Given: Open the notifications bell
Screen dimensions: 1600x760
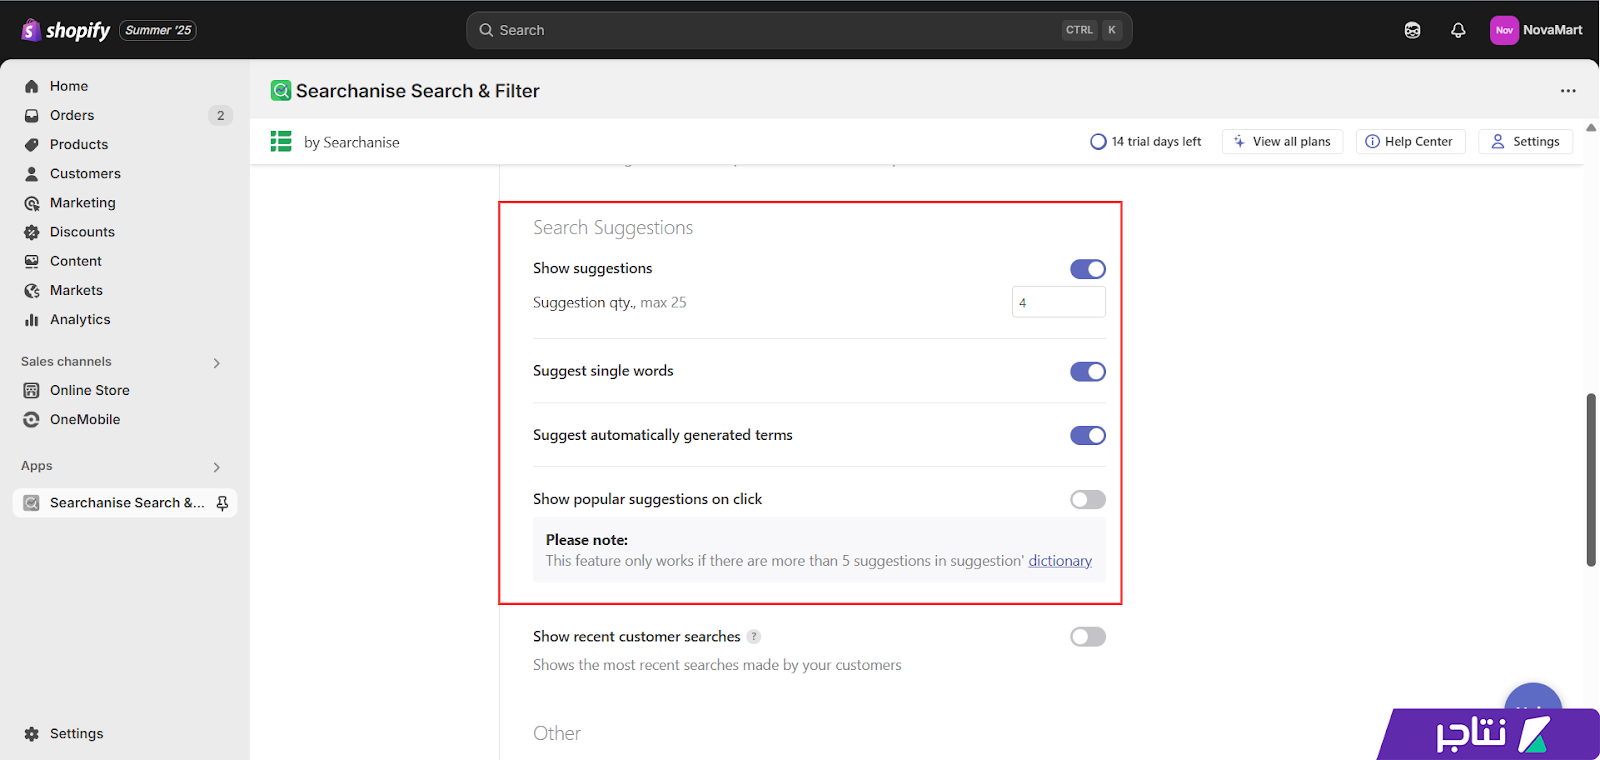Looking at the screenshot, I should 1458,30.
